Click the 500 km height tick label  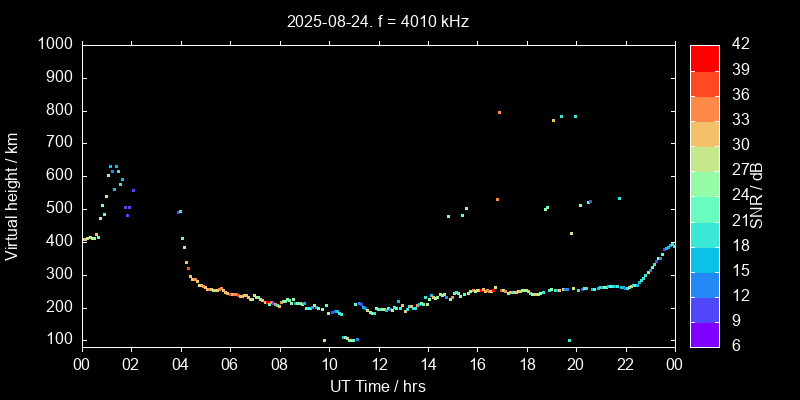pos(58,208)
